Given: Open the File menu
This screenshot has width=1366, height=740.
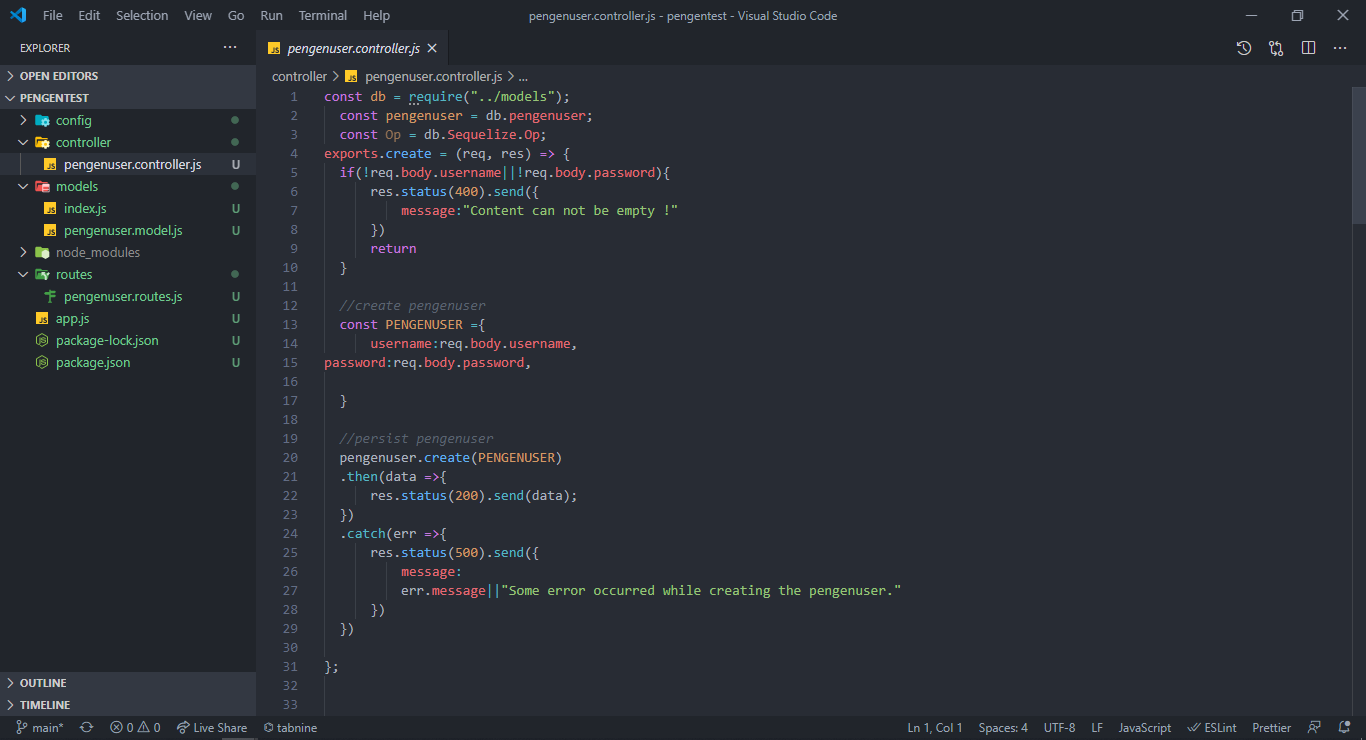Looking at the screenshot, I should 53,15.
